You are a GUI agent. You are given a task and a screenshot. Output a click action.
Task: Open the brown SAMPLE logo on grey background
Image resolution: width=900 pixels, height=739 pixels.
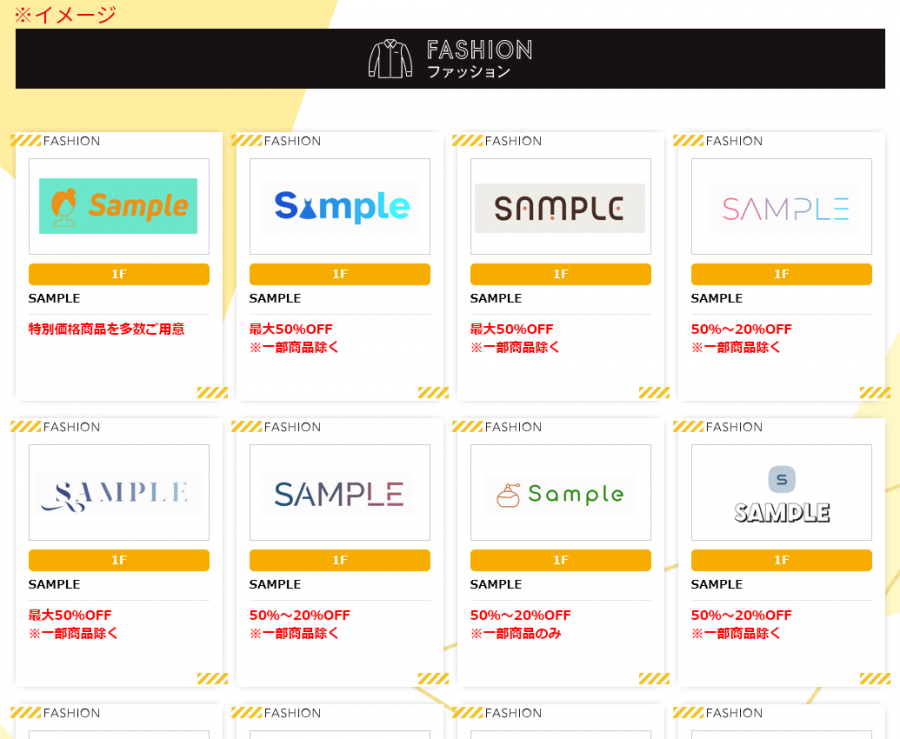[560, 208]
